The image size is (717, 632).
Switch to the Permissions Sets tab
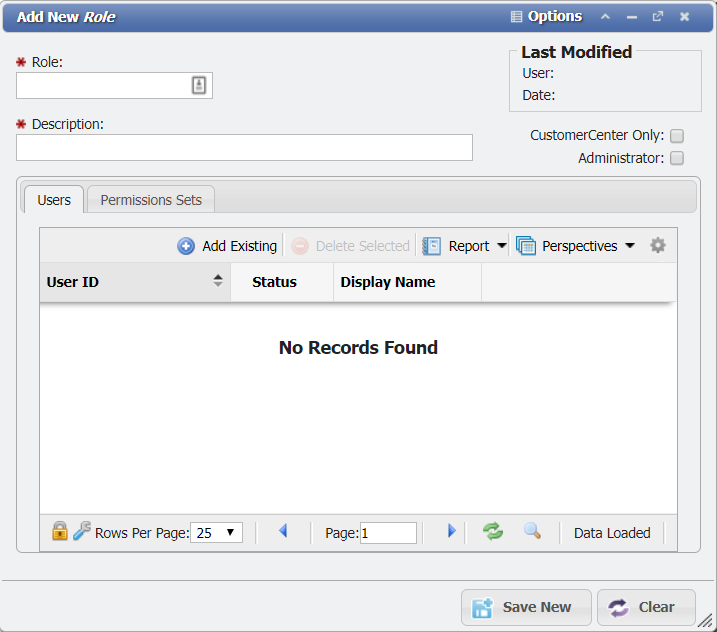tap(151, 200)
